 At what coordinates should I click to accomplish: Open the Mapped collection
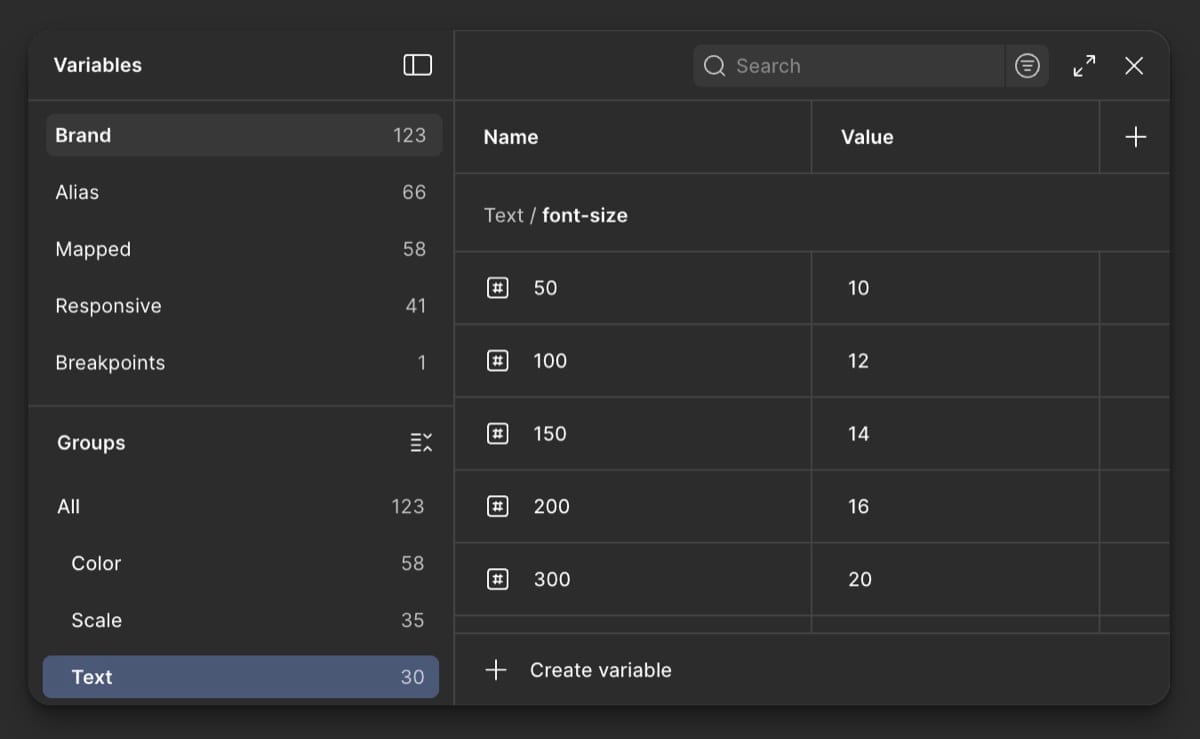click(x=244, y=249)
